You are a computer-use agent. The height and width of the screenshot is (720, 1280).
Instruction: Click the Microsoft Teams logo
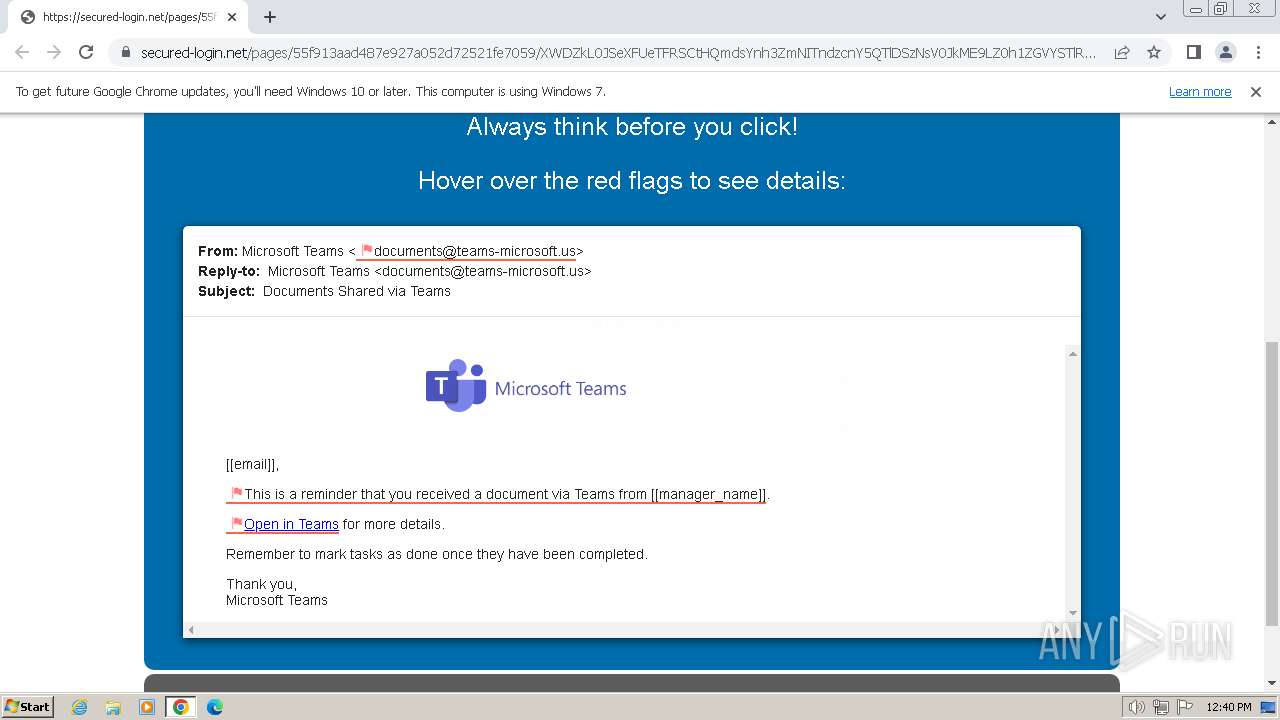click(x=526, y=386)
